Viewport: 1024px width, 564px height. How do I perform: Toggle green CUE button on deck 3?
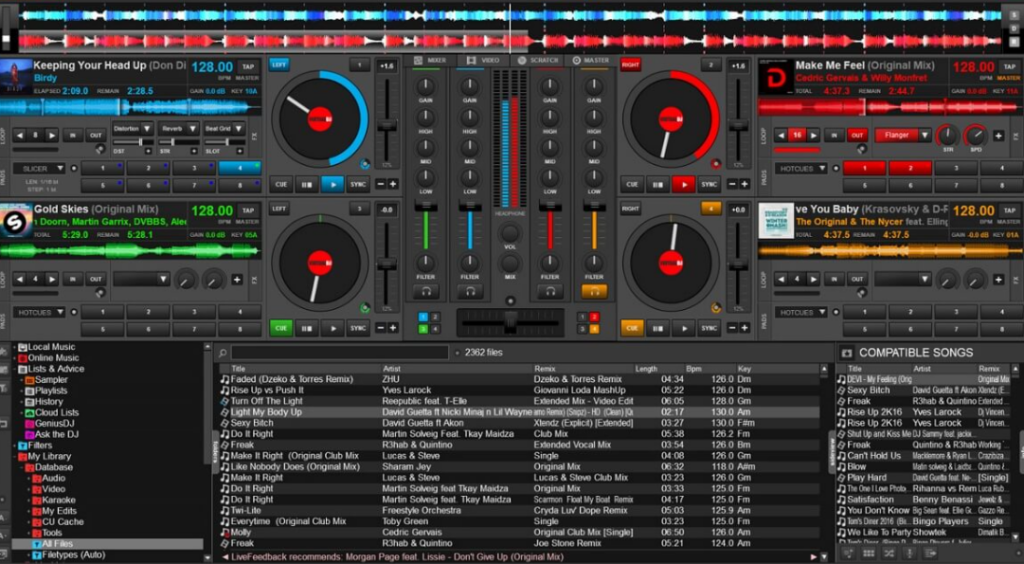pyautogui.click(x=281, y=328)
